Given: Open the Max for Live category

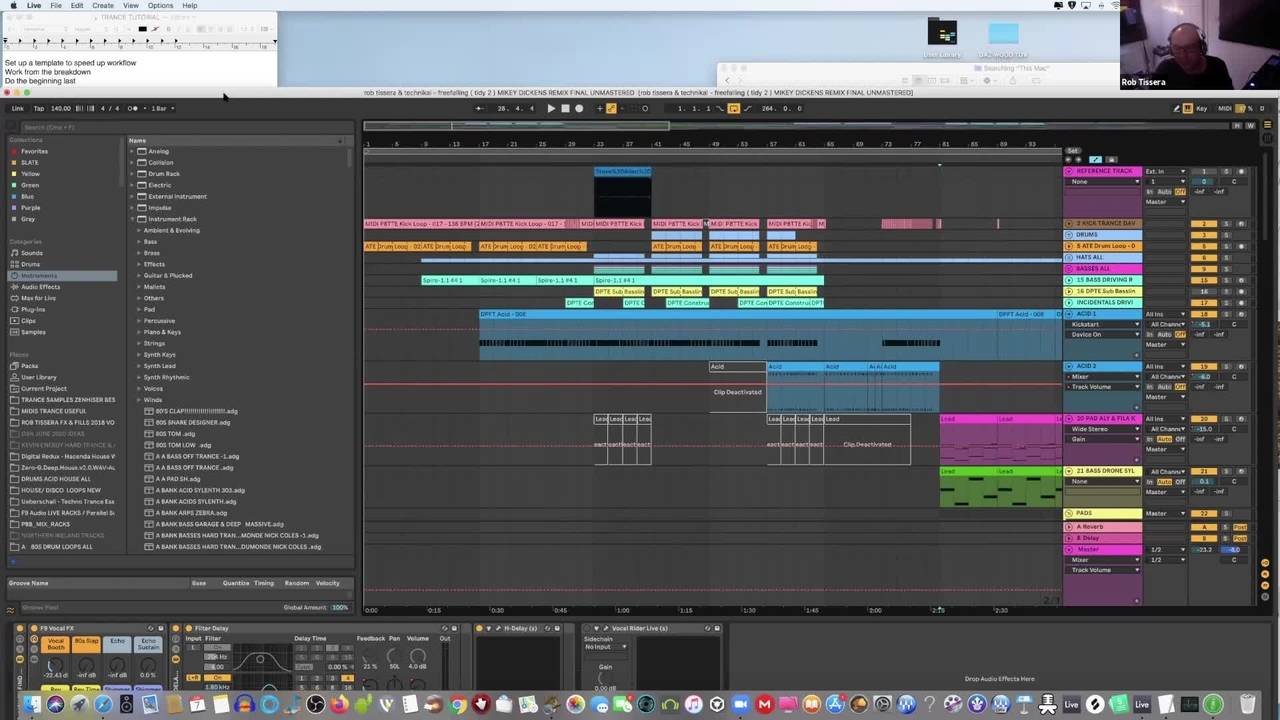Looking at the screenshot, I should [38, 298].
